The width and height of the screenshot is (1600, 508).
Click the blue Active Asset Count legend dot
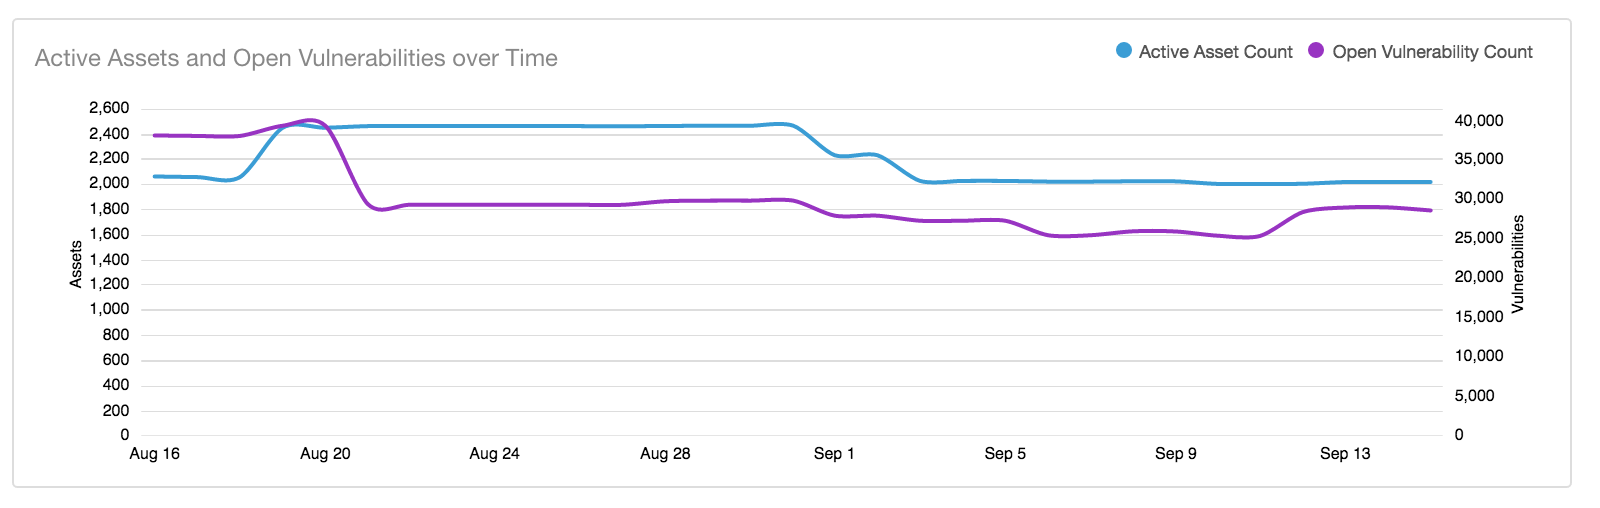coord(1124,51)
